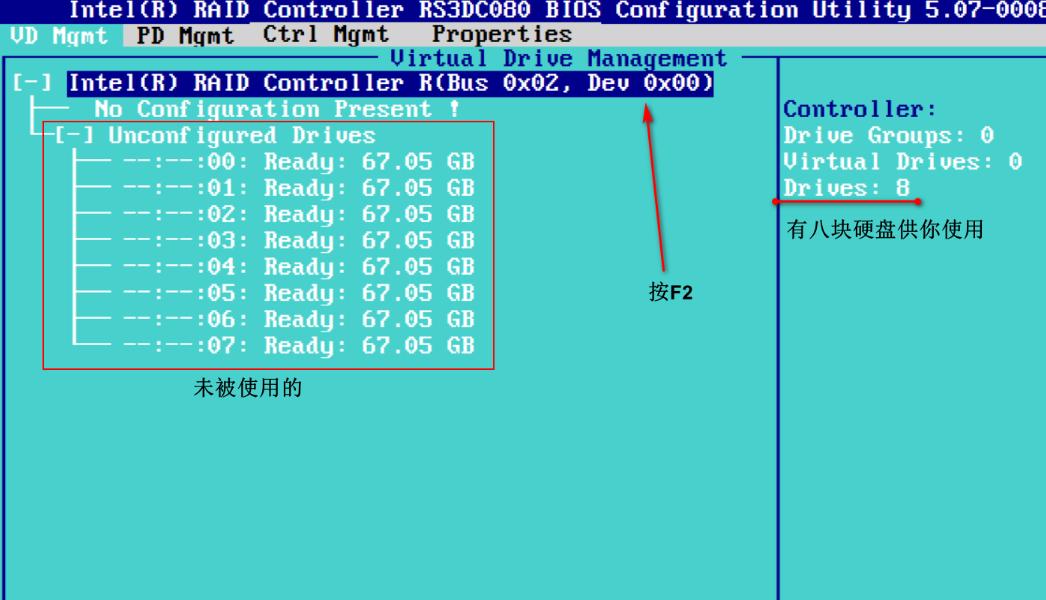1046x600 pixels.
Task: Open the Ctrl Mgmt tab
Action: 326,35
